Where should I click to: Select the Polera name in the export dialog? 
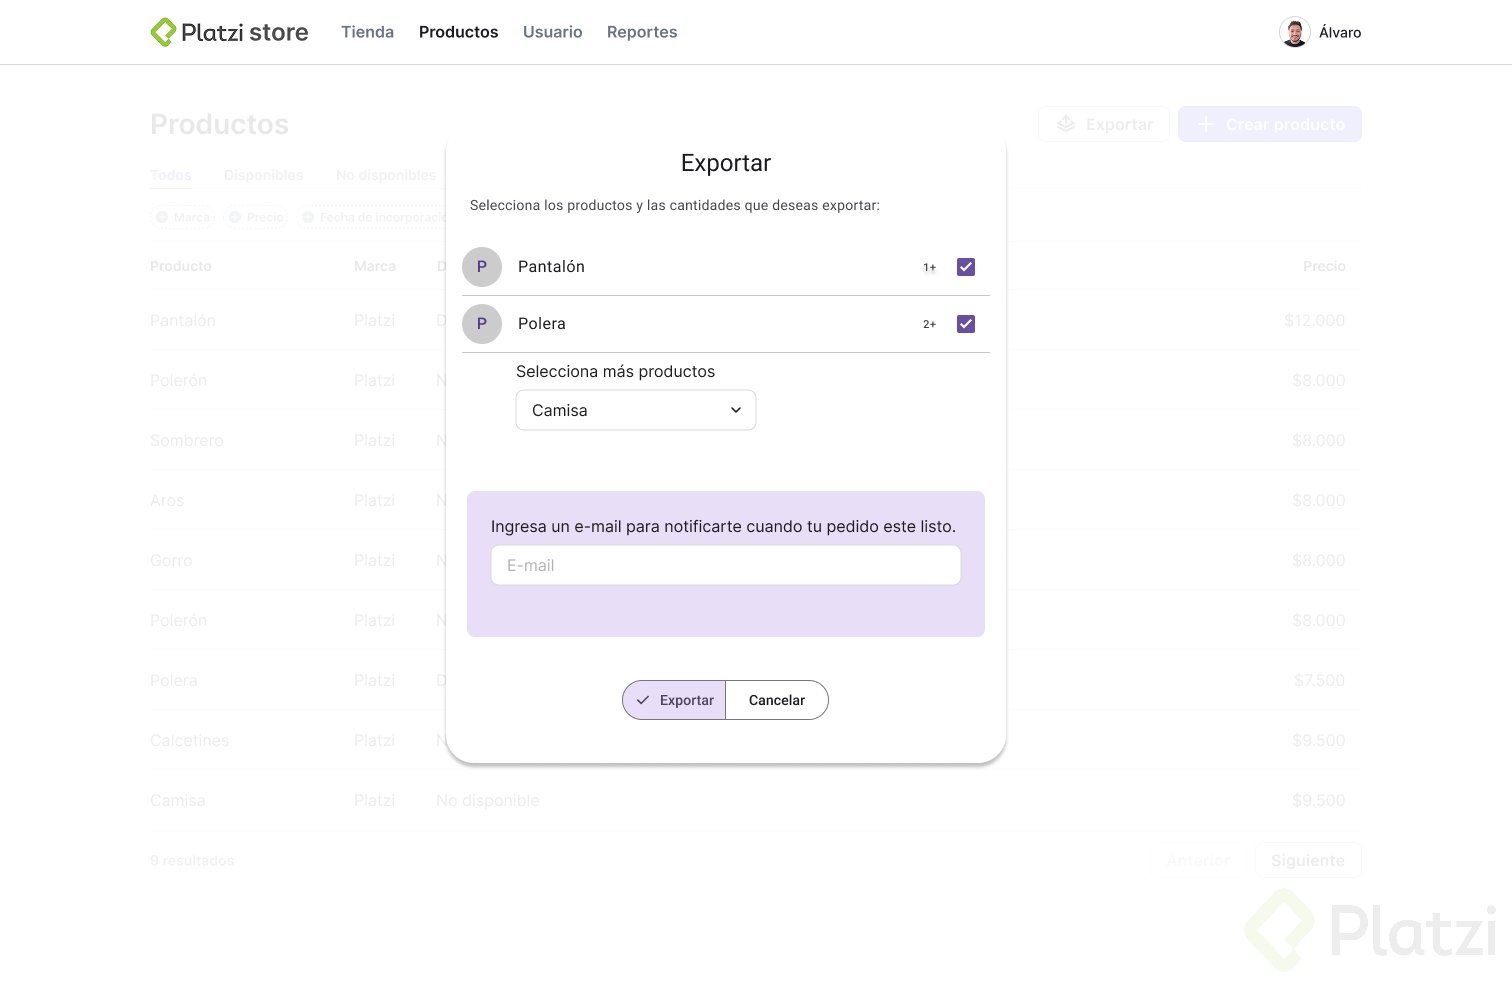(x=542, y=323)
